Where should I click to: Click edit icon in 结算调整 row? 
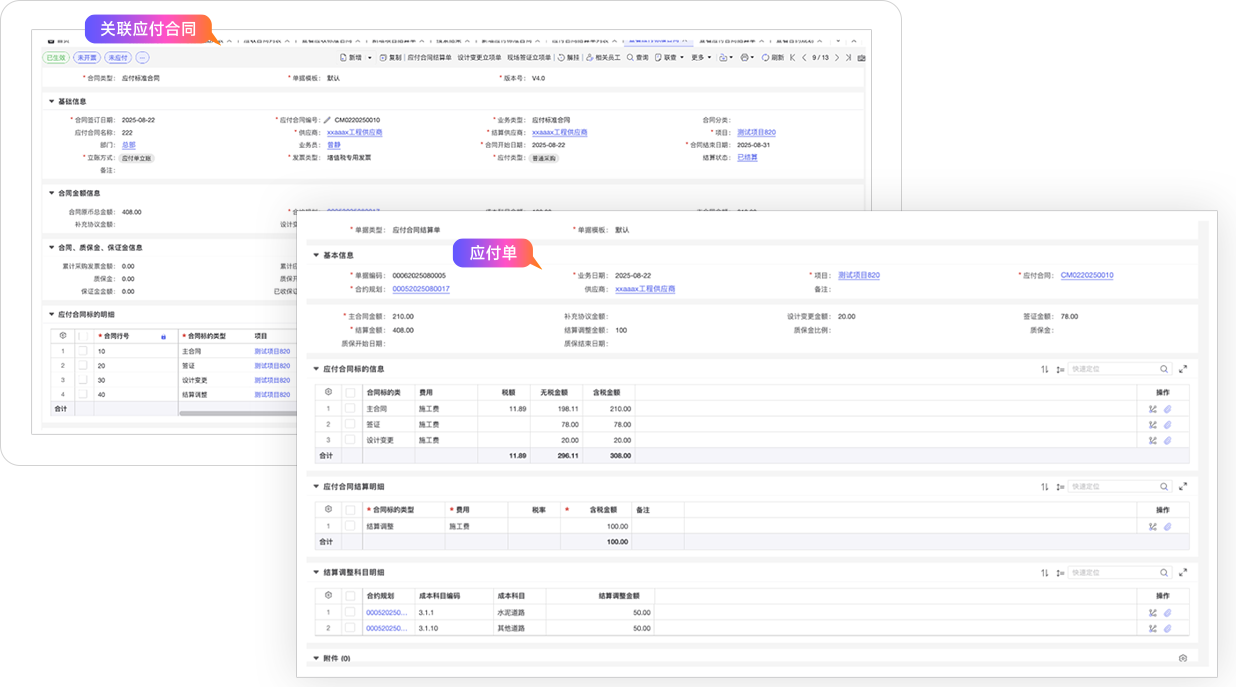[1153, 526]
